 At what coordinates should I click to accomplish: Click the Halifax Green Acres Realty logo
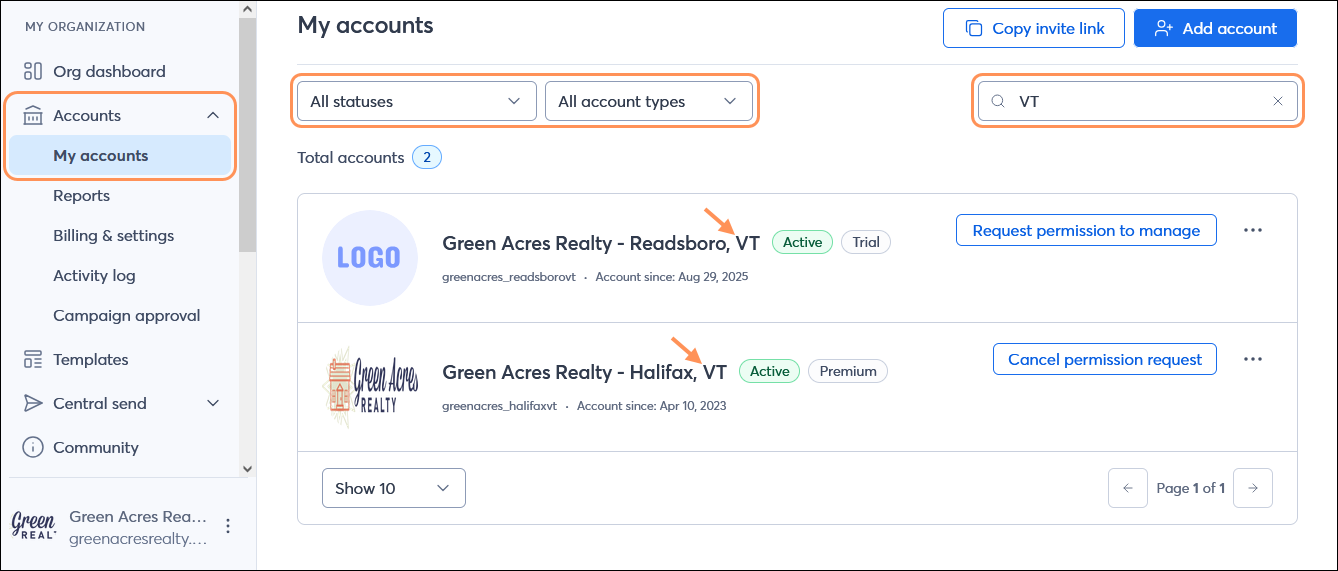(371, 386)
